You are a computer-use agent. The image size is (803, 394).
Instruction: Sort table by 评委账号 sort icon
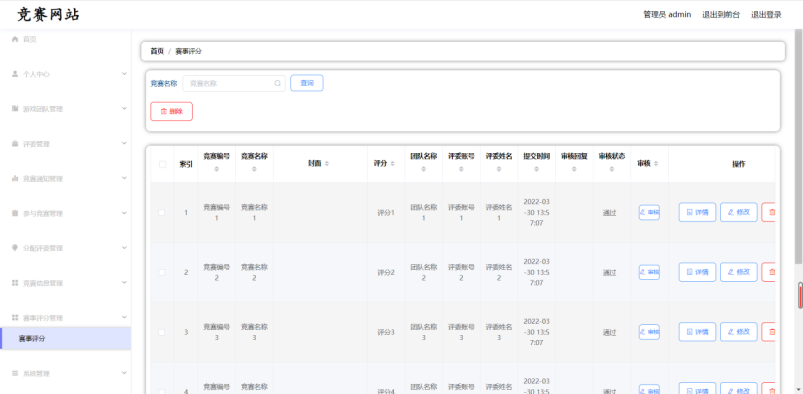[x=461, y=169]
